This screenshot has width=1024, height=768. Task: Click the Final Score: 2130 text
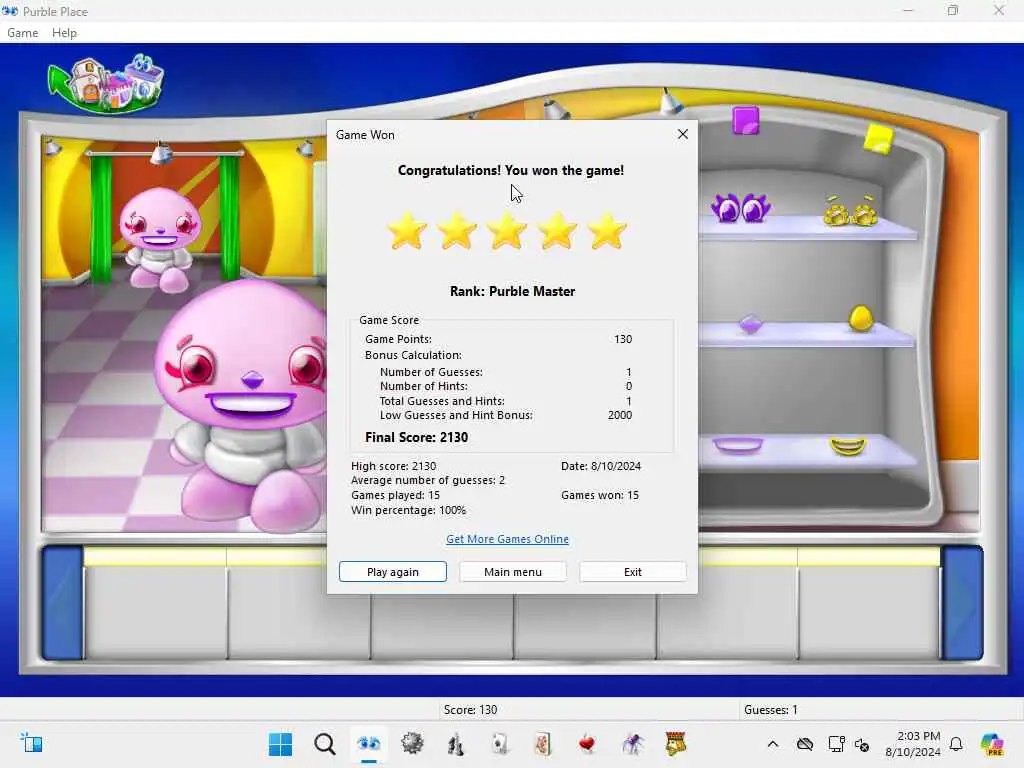(x=417, y=437)
